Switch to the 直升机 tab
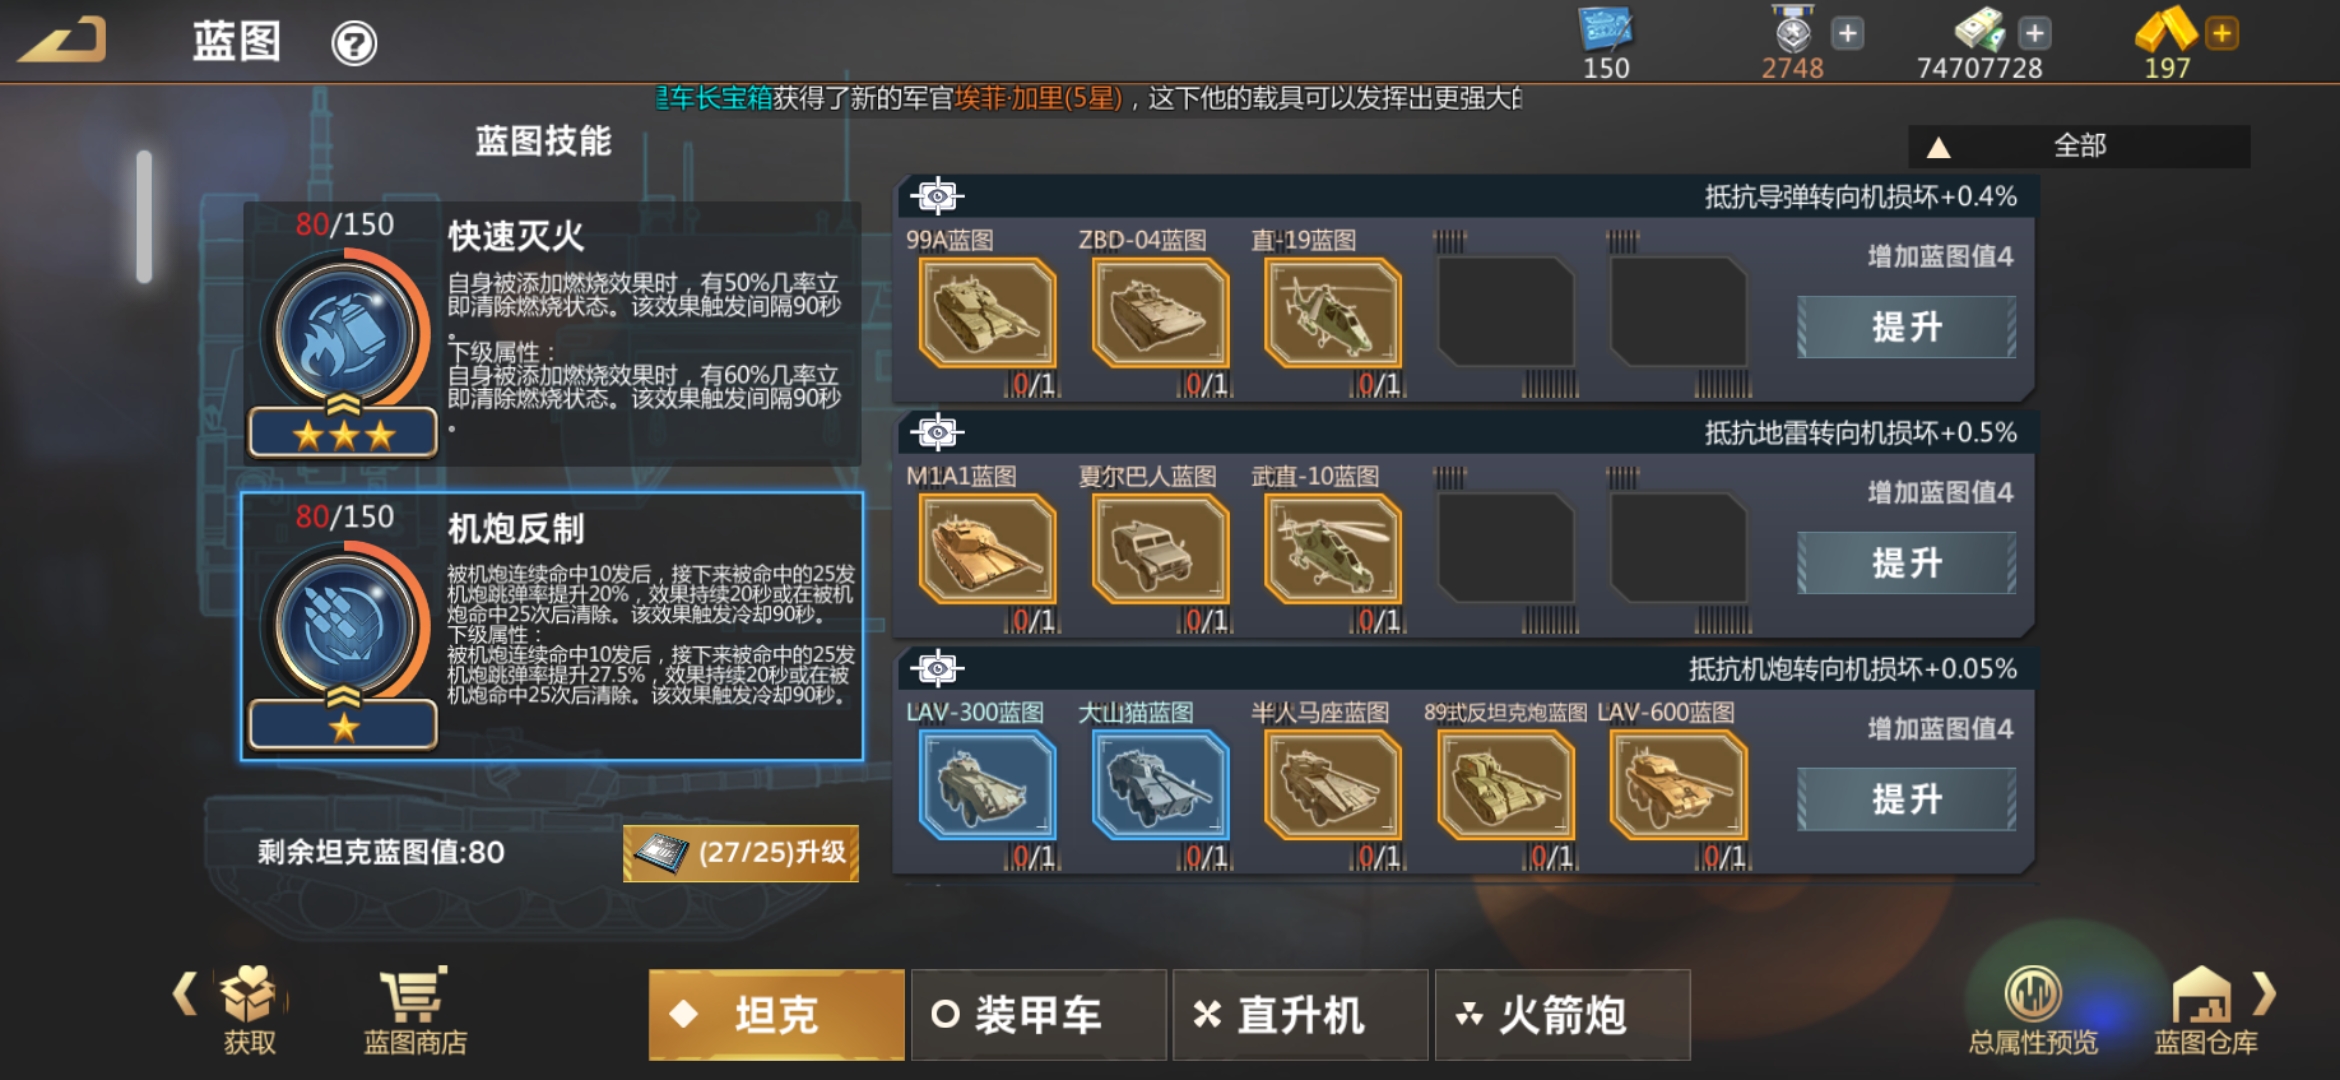Viewport: 2340px width, 1080px height. click(x=1300, y=1015)
